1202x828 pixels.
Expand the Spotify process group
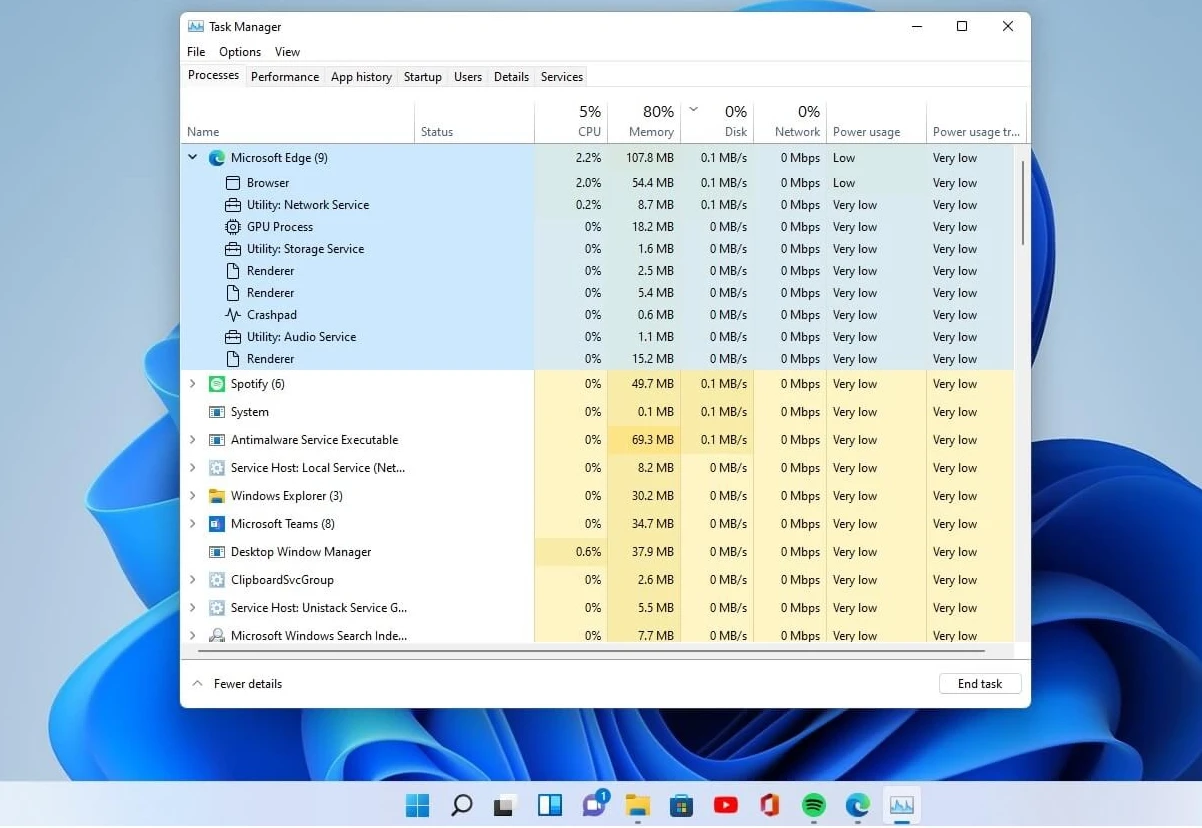[192, 384]
